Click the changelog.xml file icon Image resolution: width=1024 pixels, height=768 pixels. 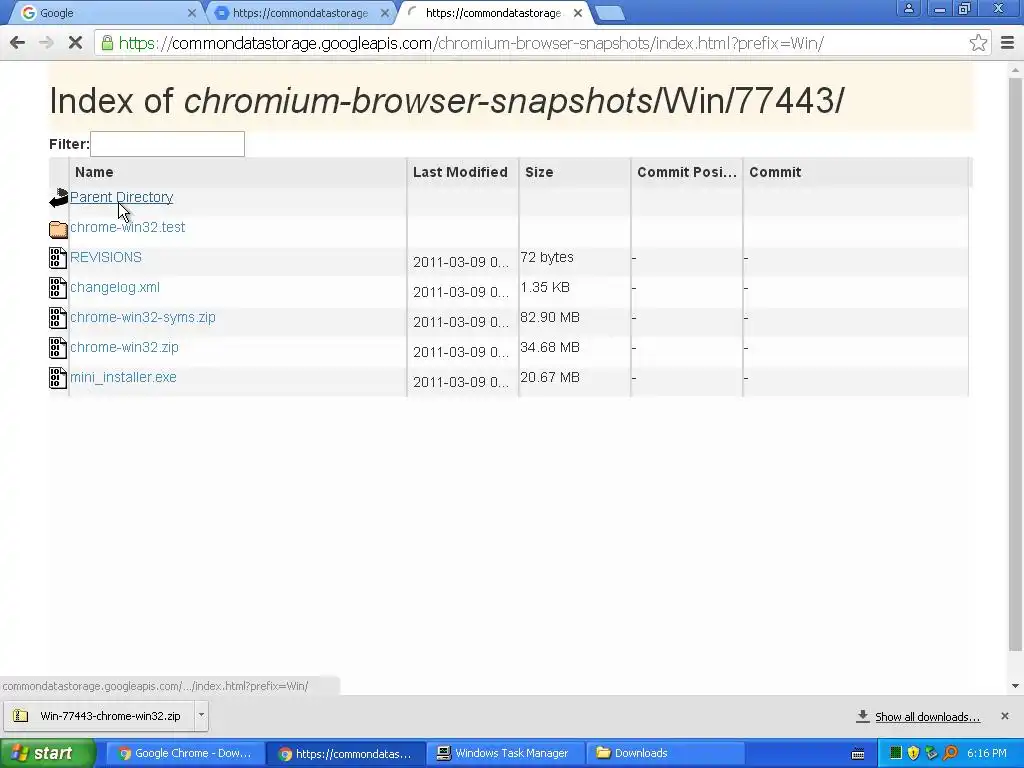pyautogui.click(x=57, y=288)
